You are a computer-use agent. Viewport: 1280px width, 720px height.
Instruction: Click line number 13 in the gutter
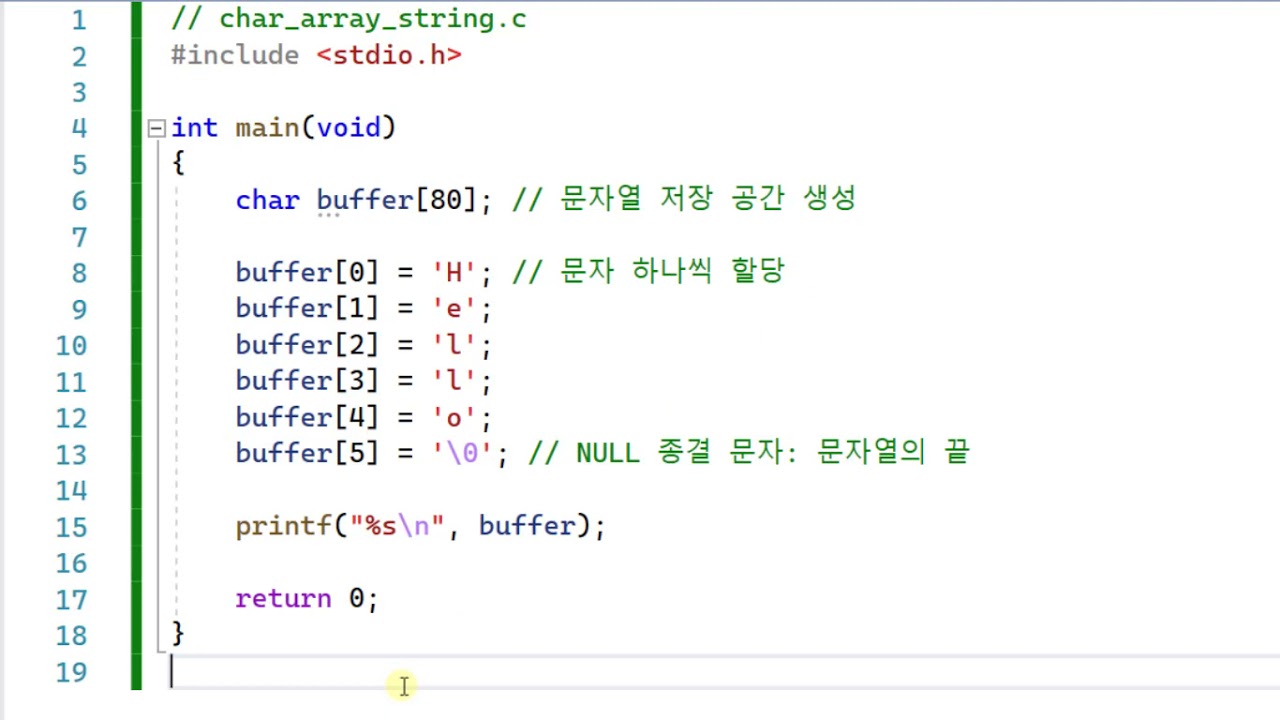(x=71, y=454)
